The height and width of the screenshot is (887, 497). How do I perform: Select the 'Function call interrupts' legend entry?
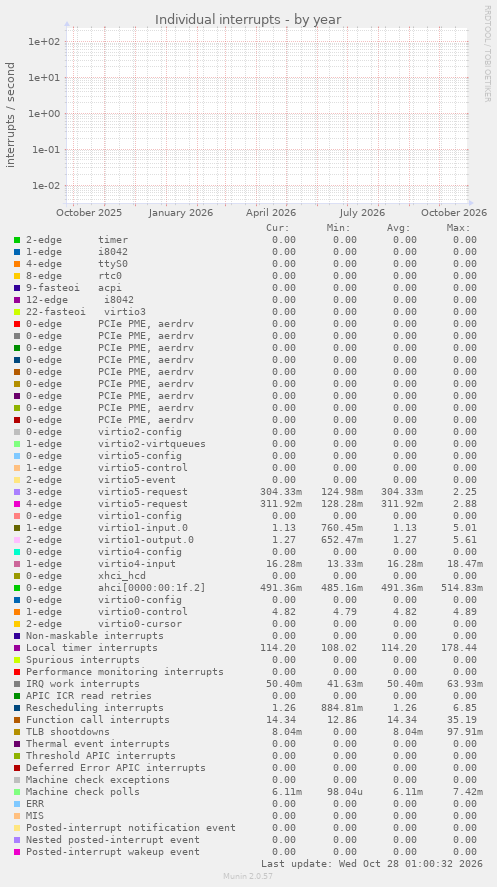point(98,720)
